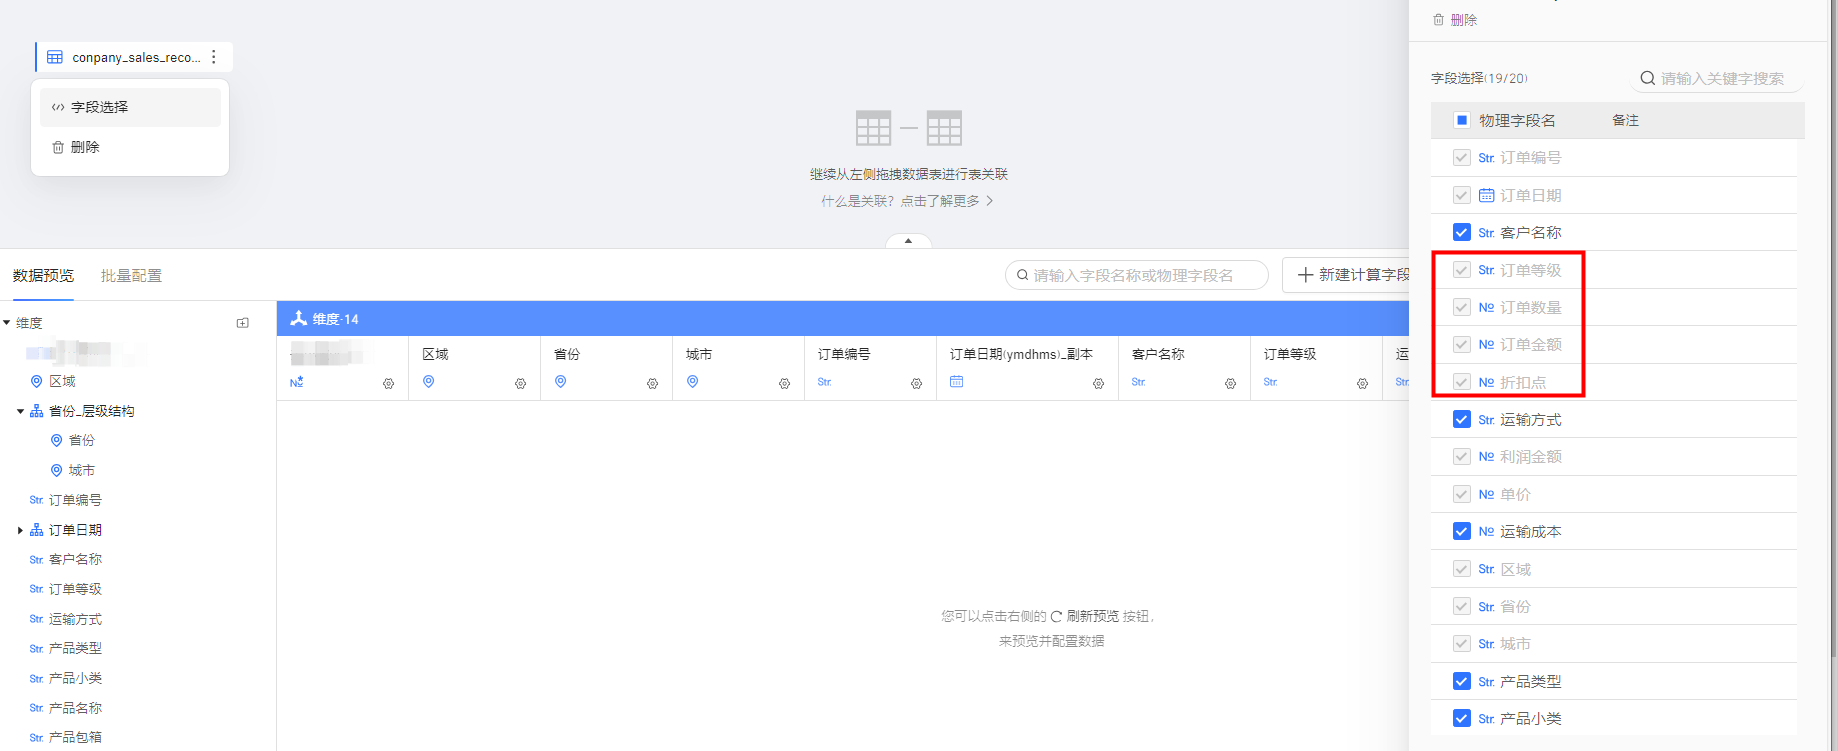This screenshot has height=751, width=1838.
Task: Click add-folder icon beside 维度 header
Action: pos(242,323)
